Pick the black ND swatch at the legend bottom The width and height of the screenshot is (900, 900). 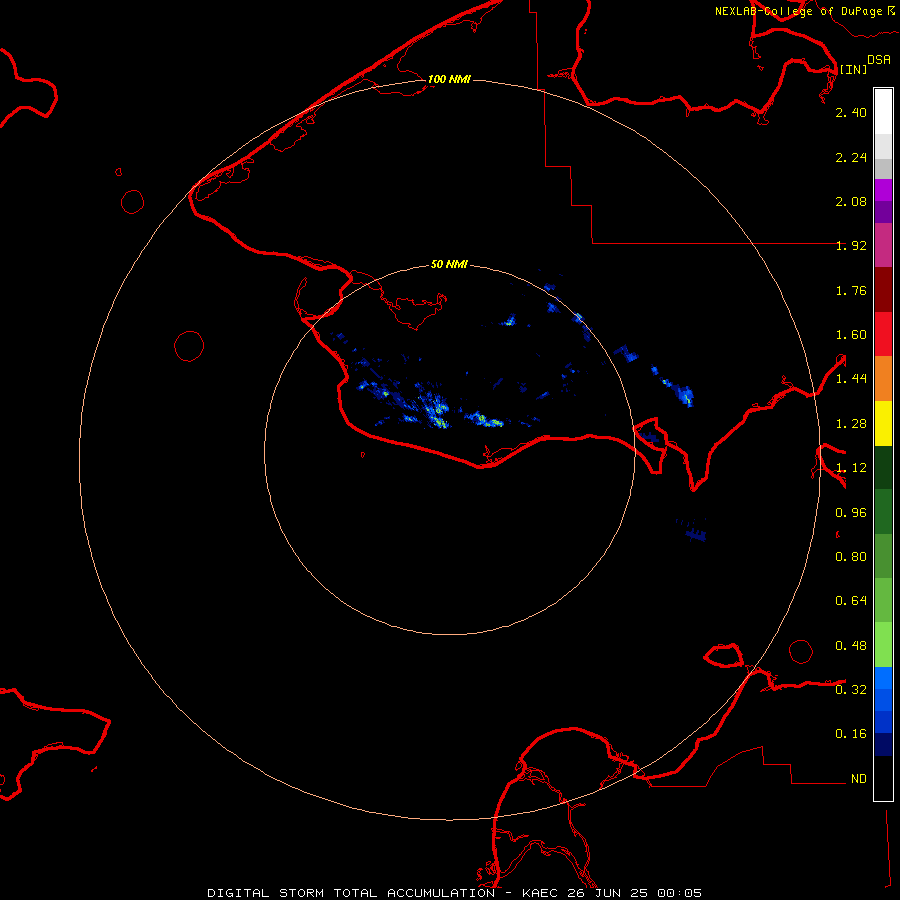click(883, 778)
